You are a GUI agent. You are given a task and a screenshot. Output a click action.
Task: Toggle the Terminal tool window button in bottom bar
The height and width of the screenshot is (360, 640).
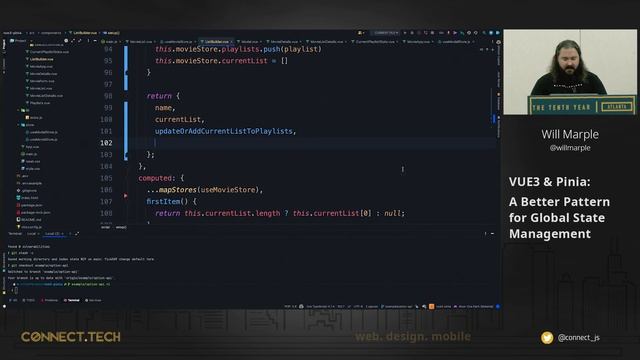point(72,300)
